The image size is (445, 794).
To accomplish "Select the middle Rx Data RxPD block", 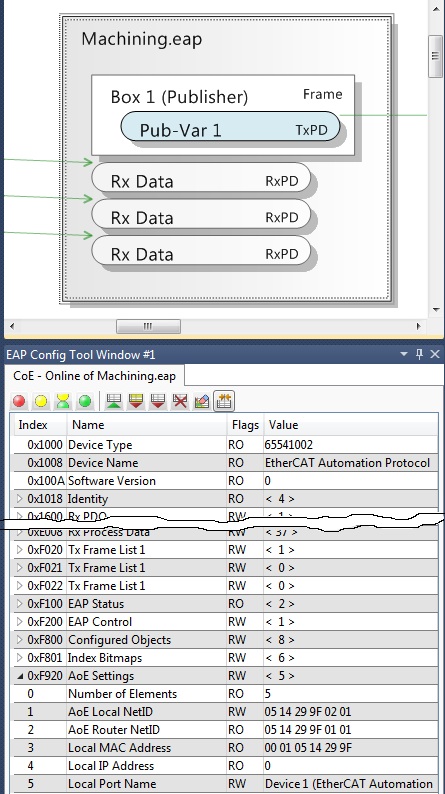I will (x=201, y=214).
